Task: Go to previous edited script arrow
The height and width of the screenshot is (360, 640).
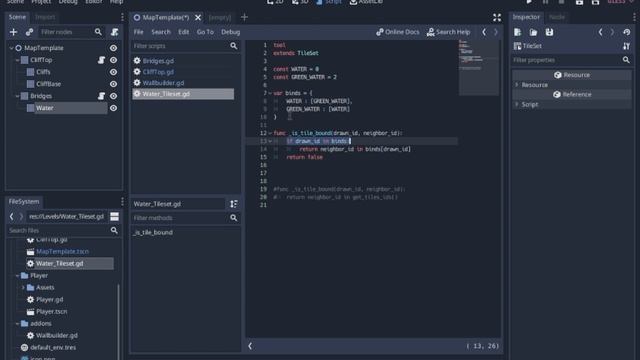Action: (x=484, y=32)
